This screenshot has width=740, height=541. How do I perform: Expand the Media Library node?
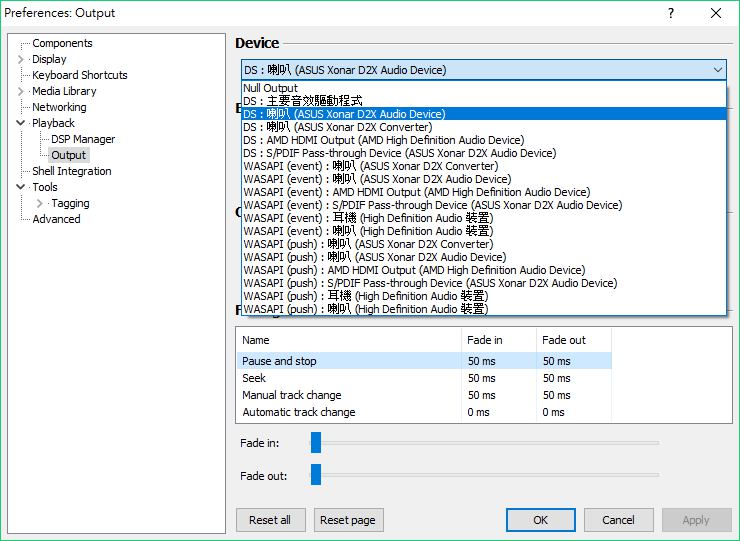pos(20,91)
